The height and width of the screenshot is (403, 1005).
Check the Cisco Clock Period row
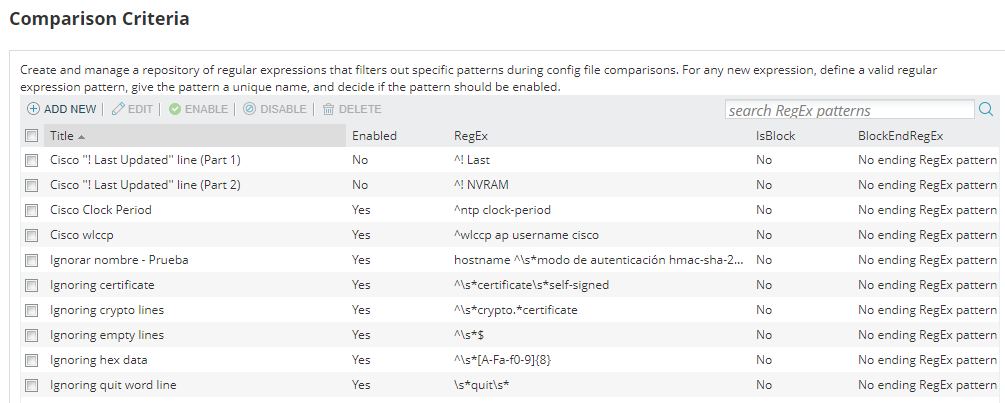tap(32, 210)
